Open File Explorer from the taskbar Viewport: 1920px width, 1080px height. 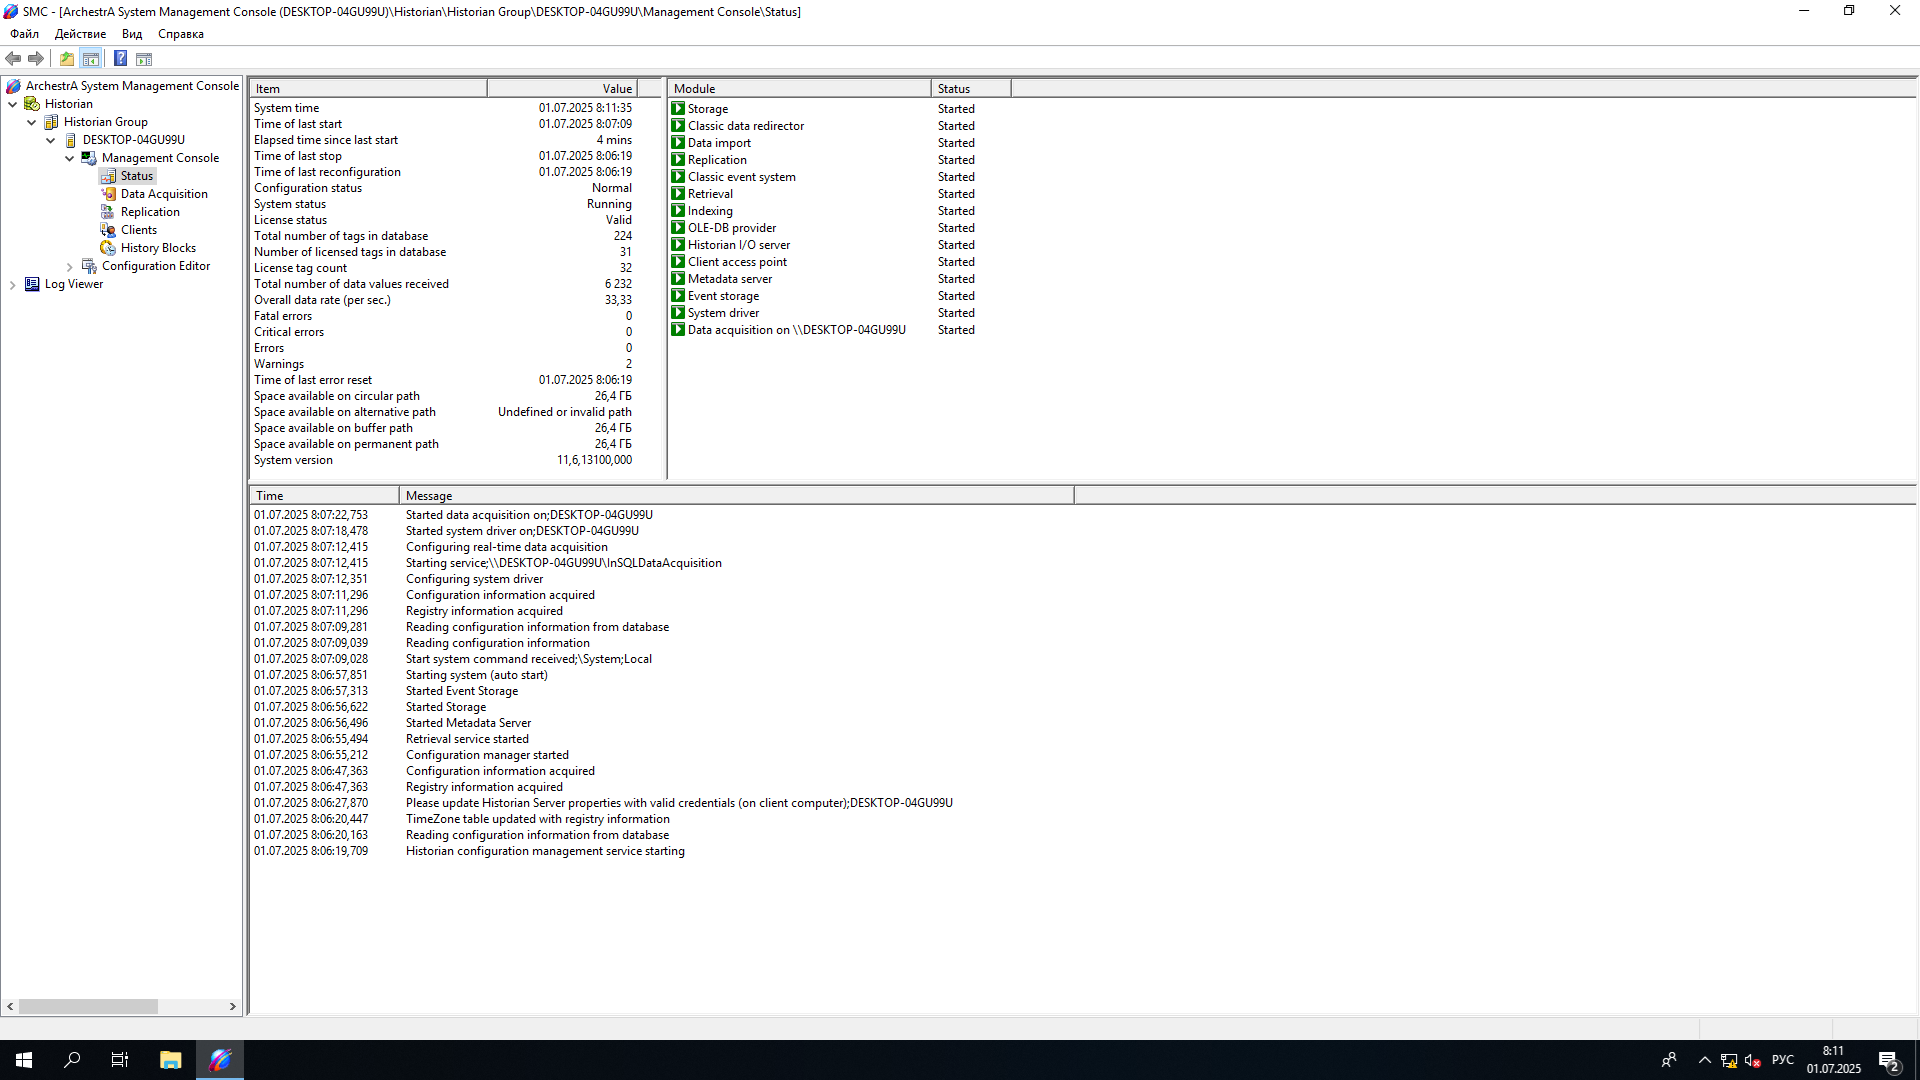(170, 1060)
